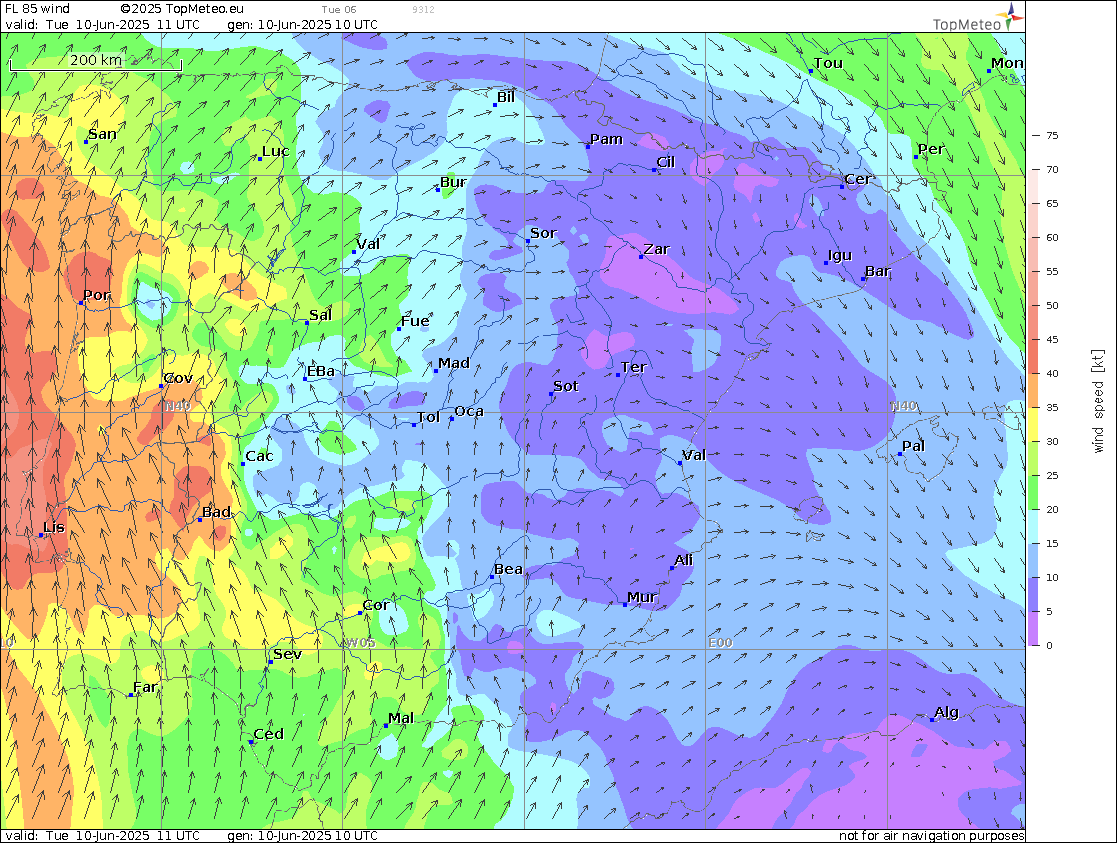Click the "Tou" city label
This screenshot has width=1117, height=843.
click(x=828, y=63)
